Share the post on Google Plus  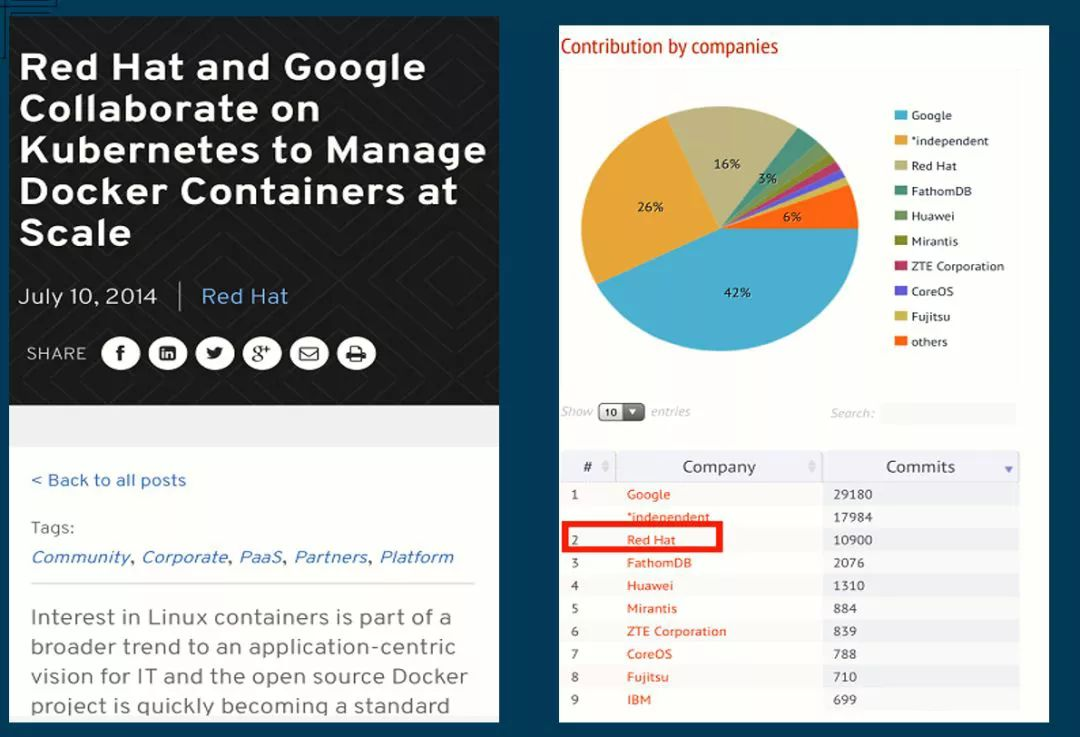(262, 353)
